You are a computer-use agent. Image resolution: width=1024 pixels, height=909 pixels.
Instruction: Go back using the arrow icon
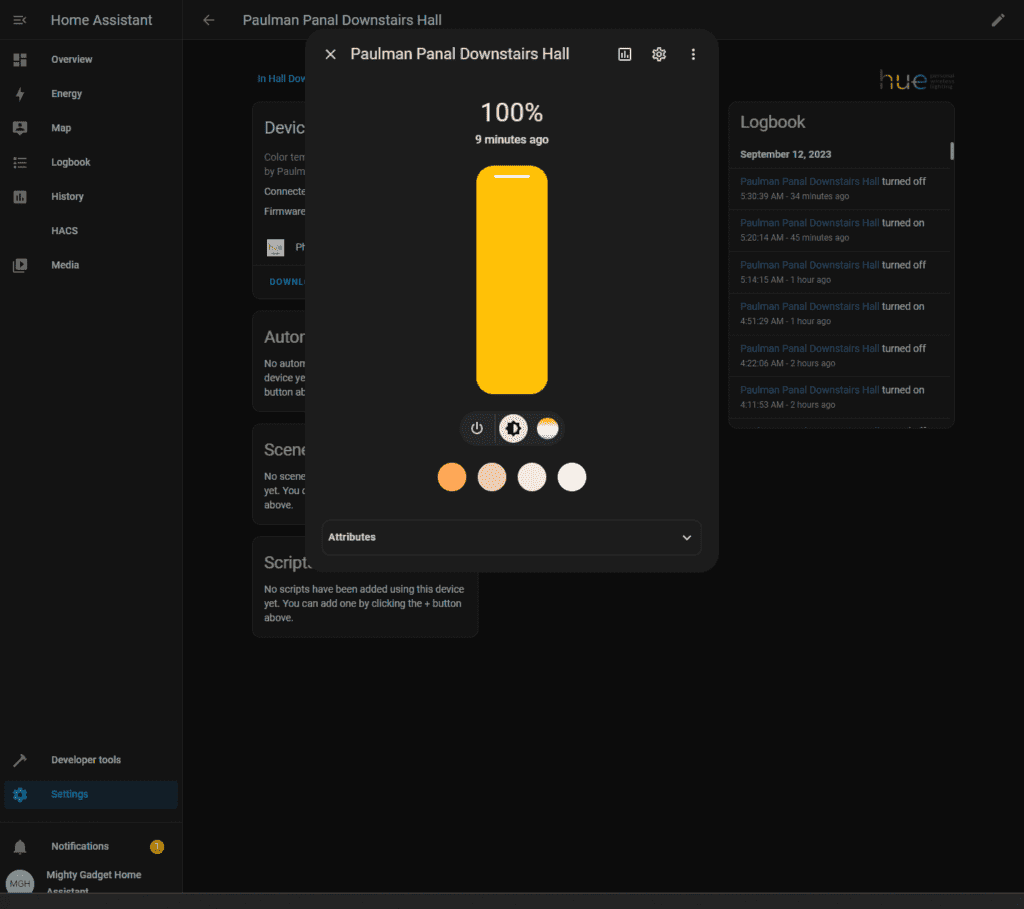[209, 20]
